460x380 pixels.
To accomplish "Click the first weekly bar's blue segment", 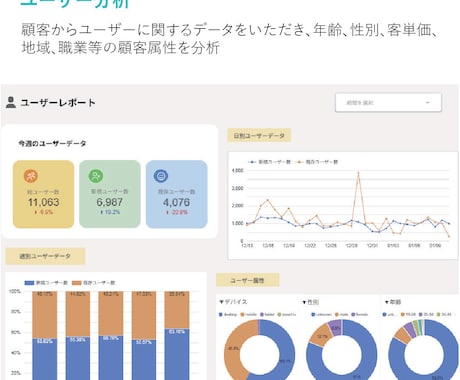I will coord(45,359).
